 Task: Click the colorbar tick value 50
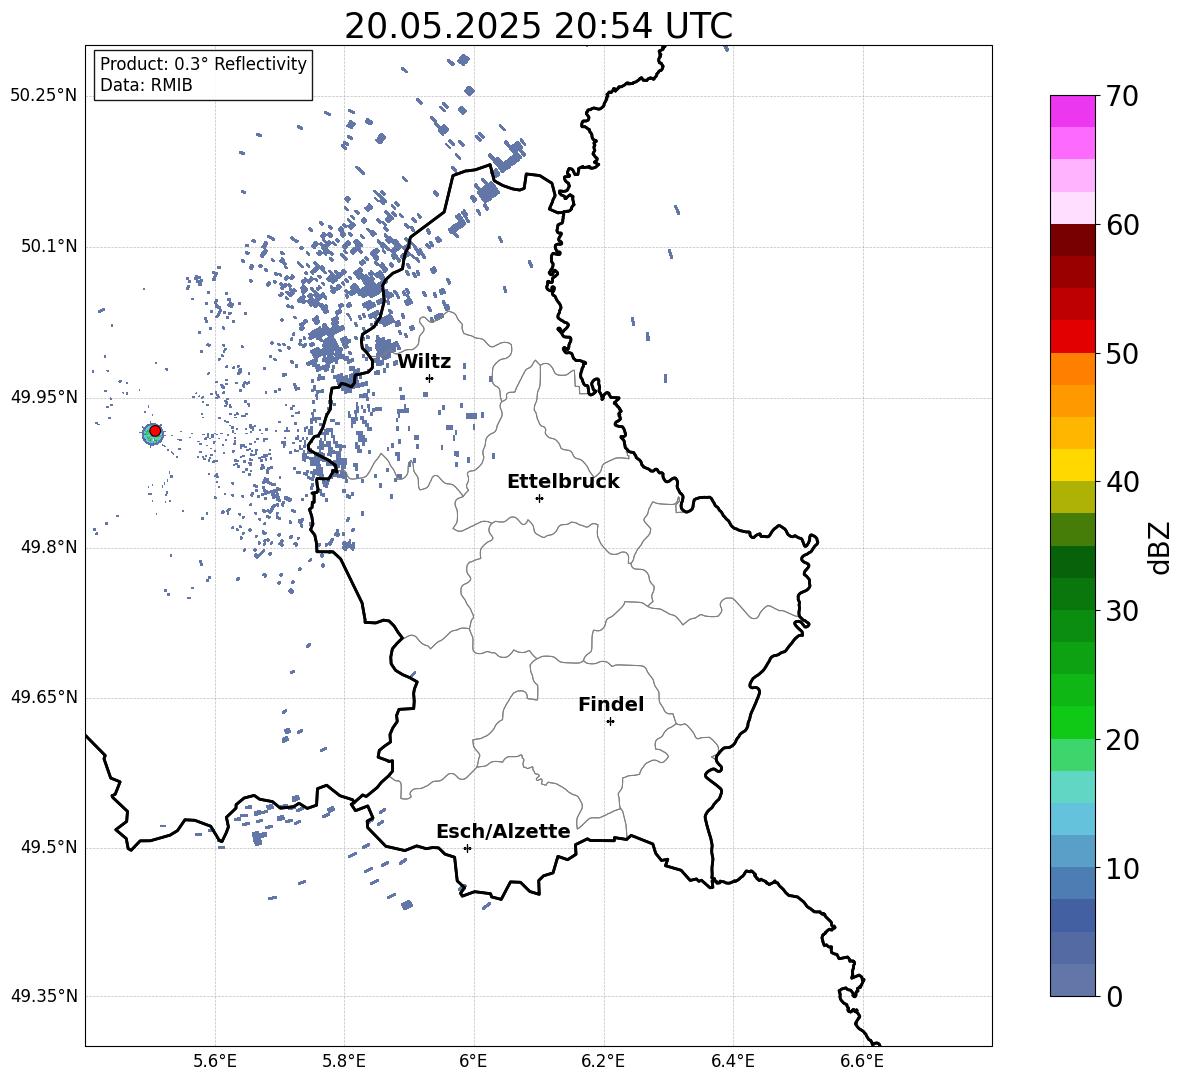(x=1122, y=353)
